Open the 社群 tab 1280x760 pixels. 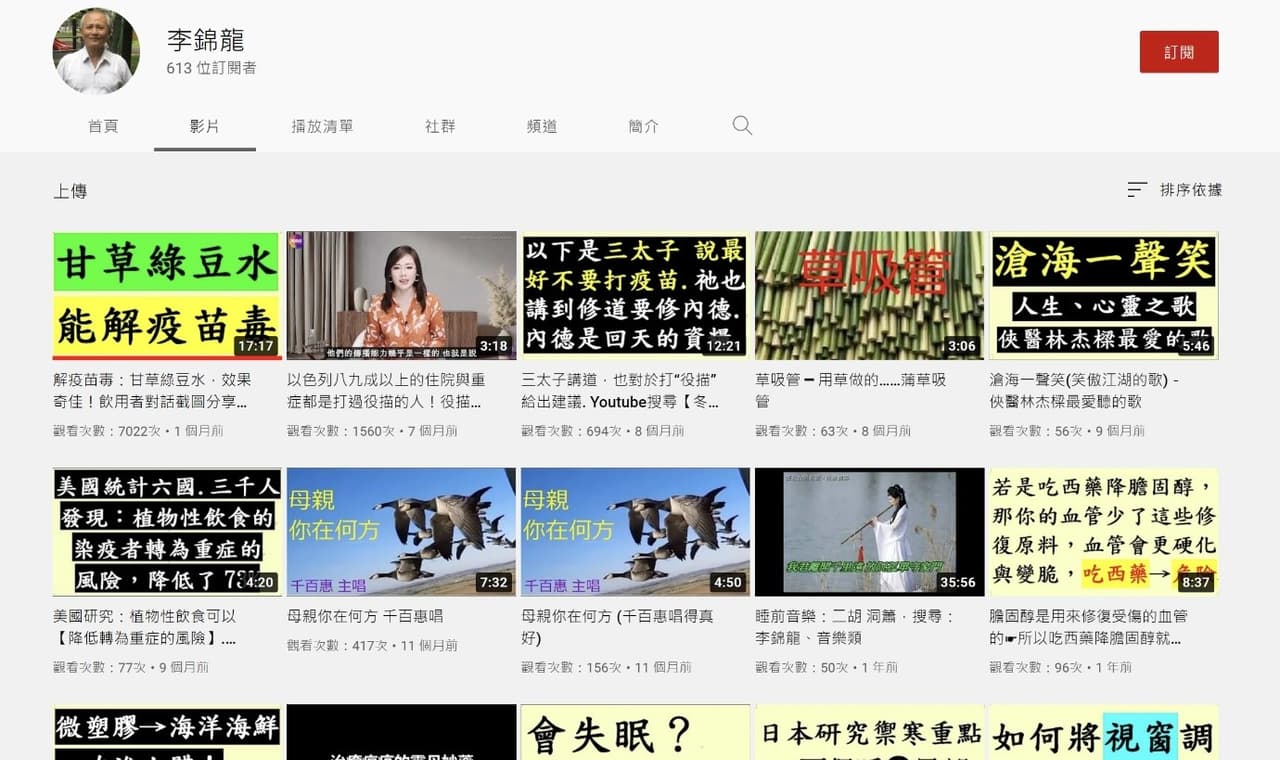439,126
